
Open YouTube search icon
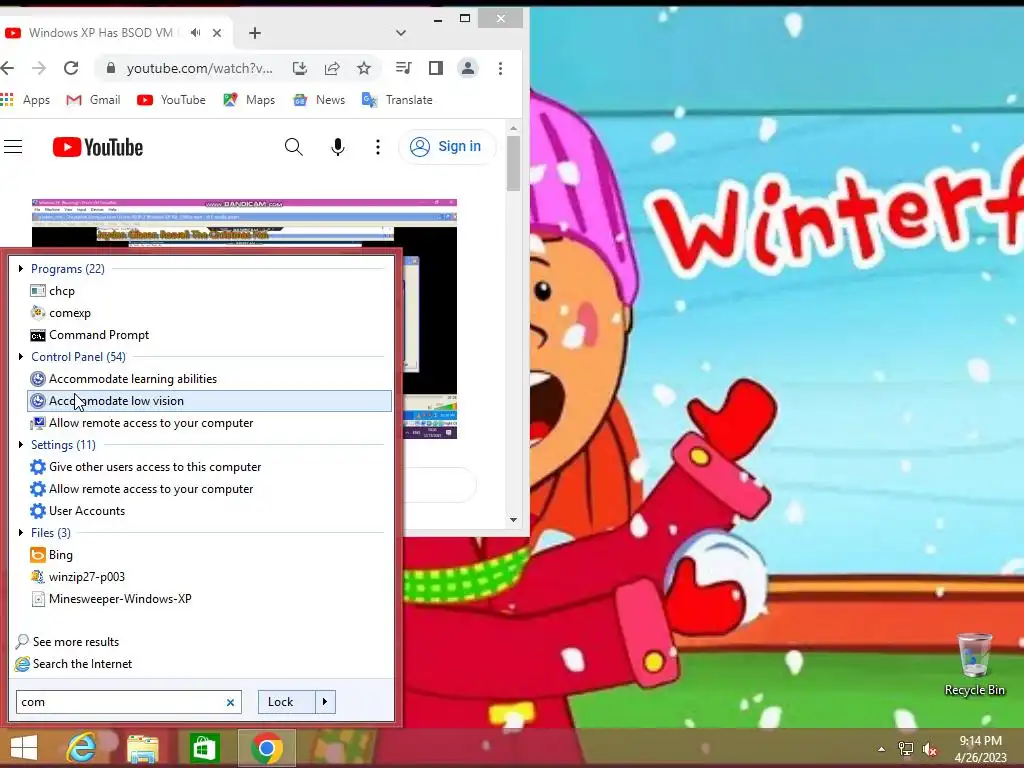pyautogui.click(x=294, y=147)
